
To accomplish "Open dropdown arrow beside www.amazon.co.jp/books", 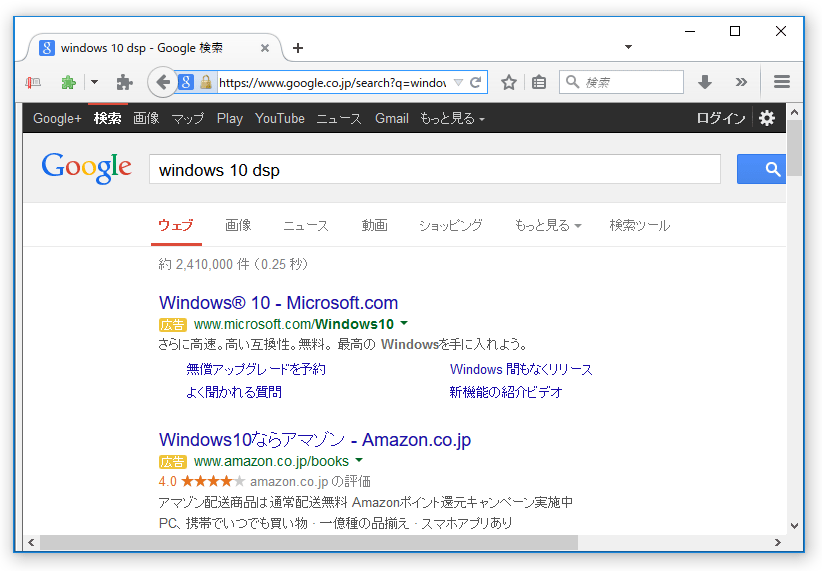I will pyautogui.click(x=359, y=460).
